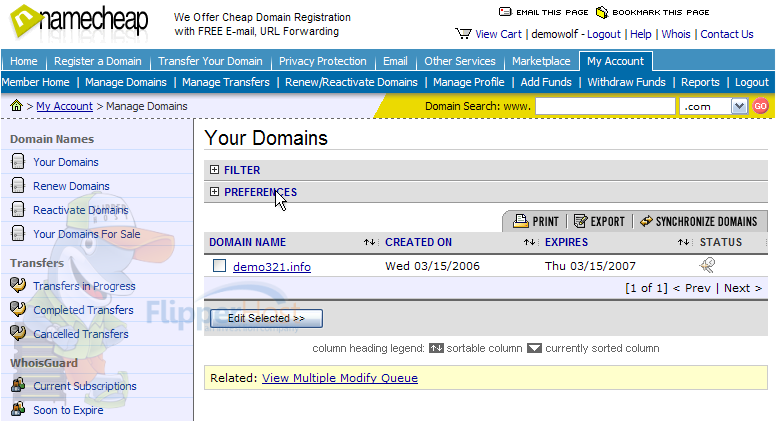The image size is (776, 422).
Task: Open Reports submenu item
Action: 700,82
